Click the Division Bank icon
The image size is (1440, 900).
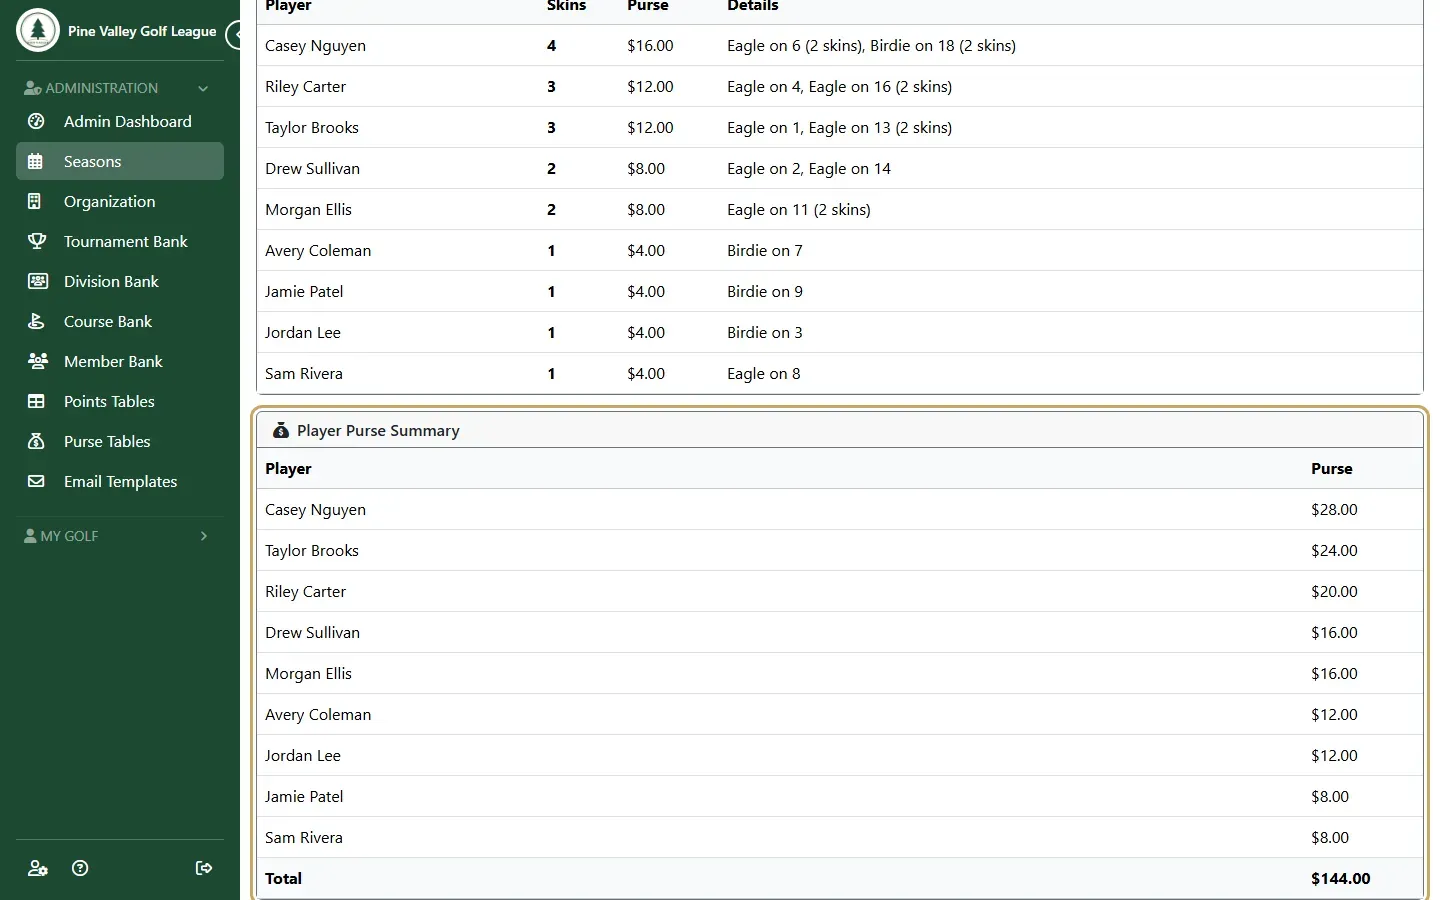click(x=38, y=281)
